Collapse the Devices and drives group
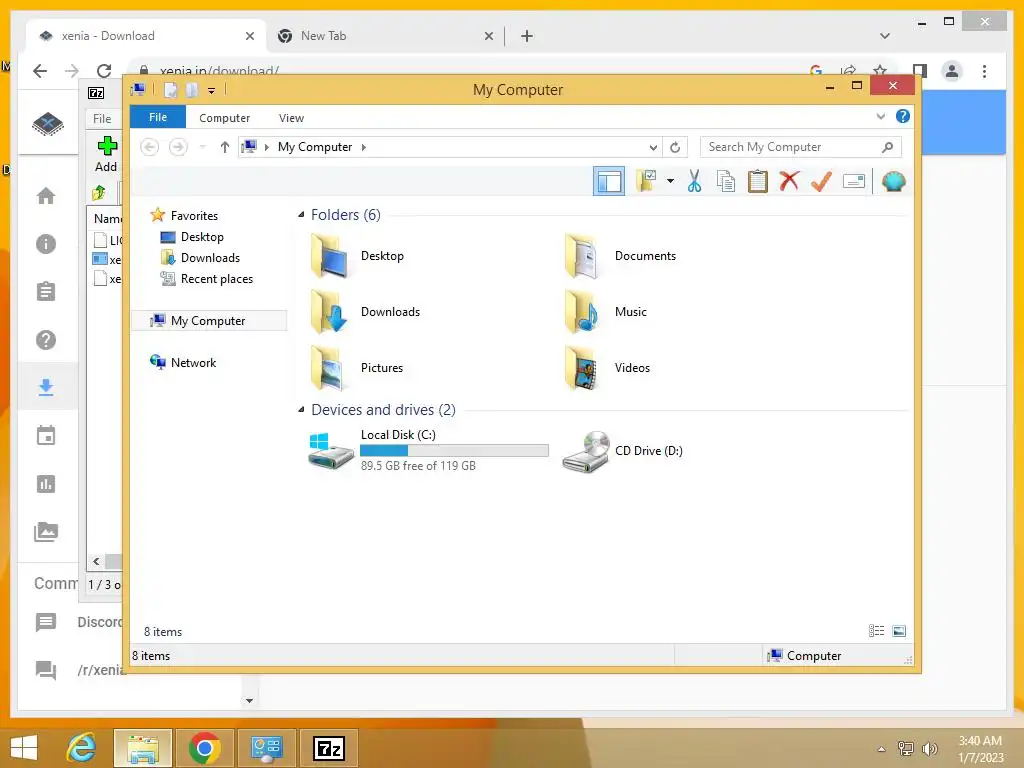The width and height of the screenshot is (1024, 768). 301,409
